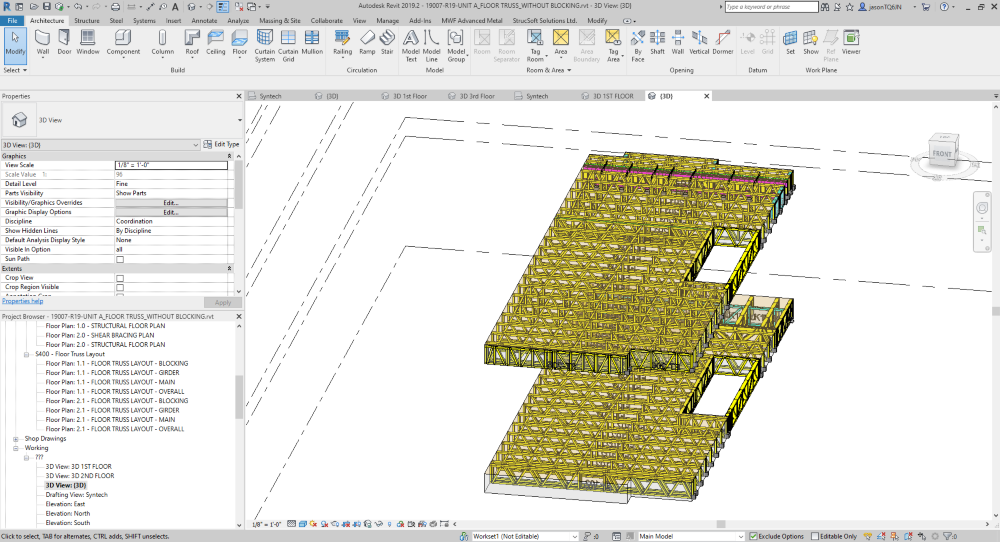Click Edit for Visibility/Graphics Overrides
Viewport: 1000px width, 542px height.
(x=171, y=203)
